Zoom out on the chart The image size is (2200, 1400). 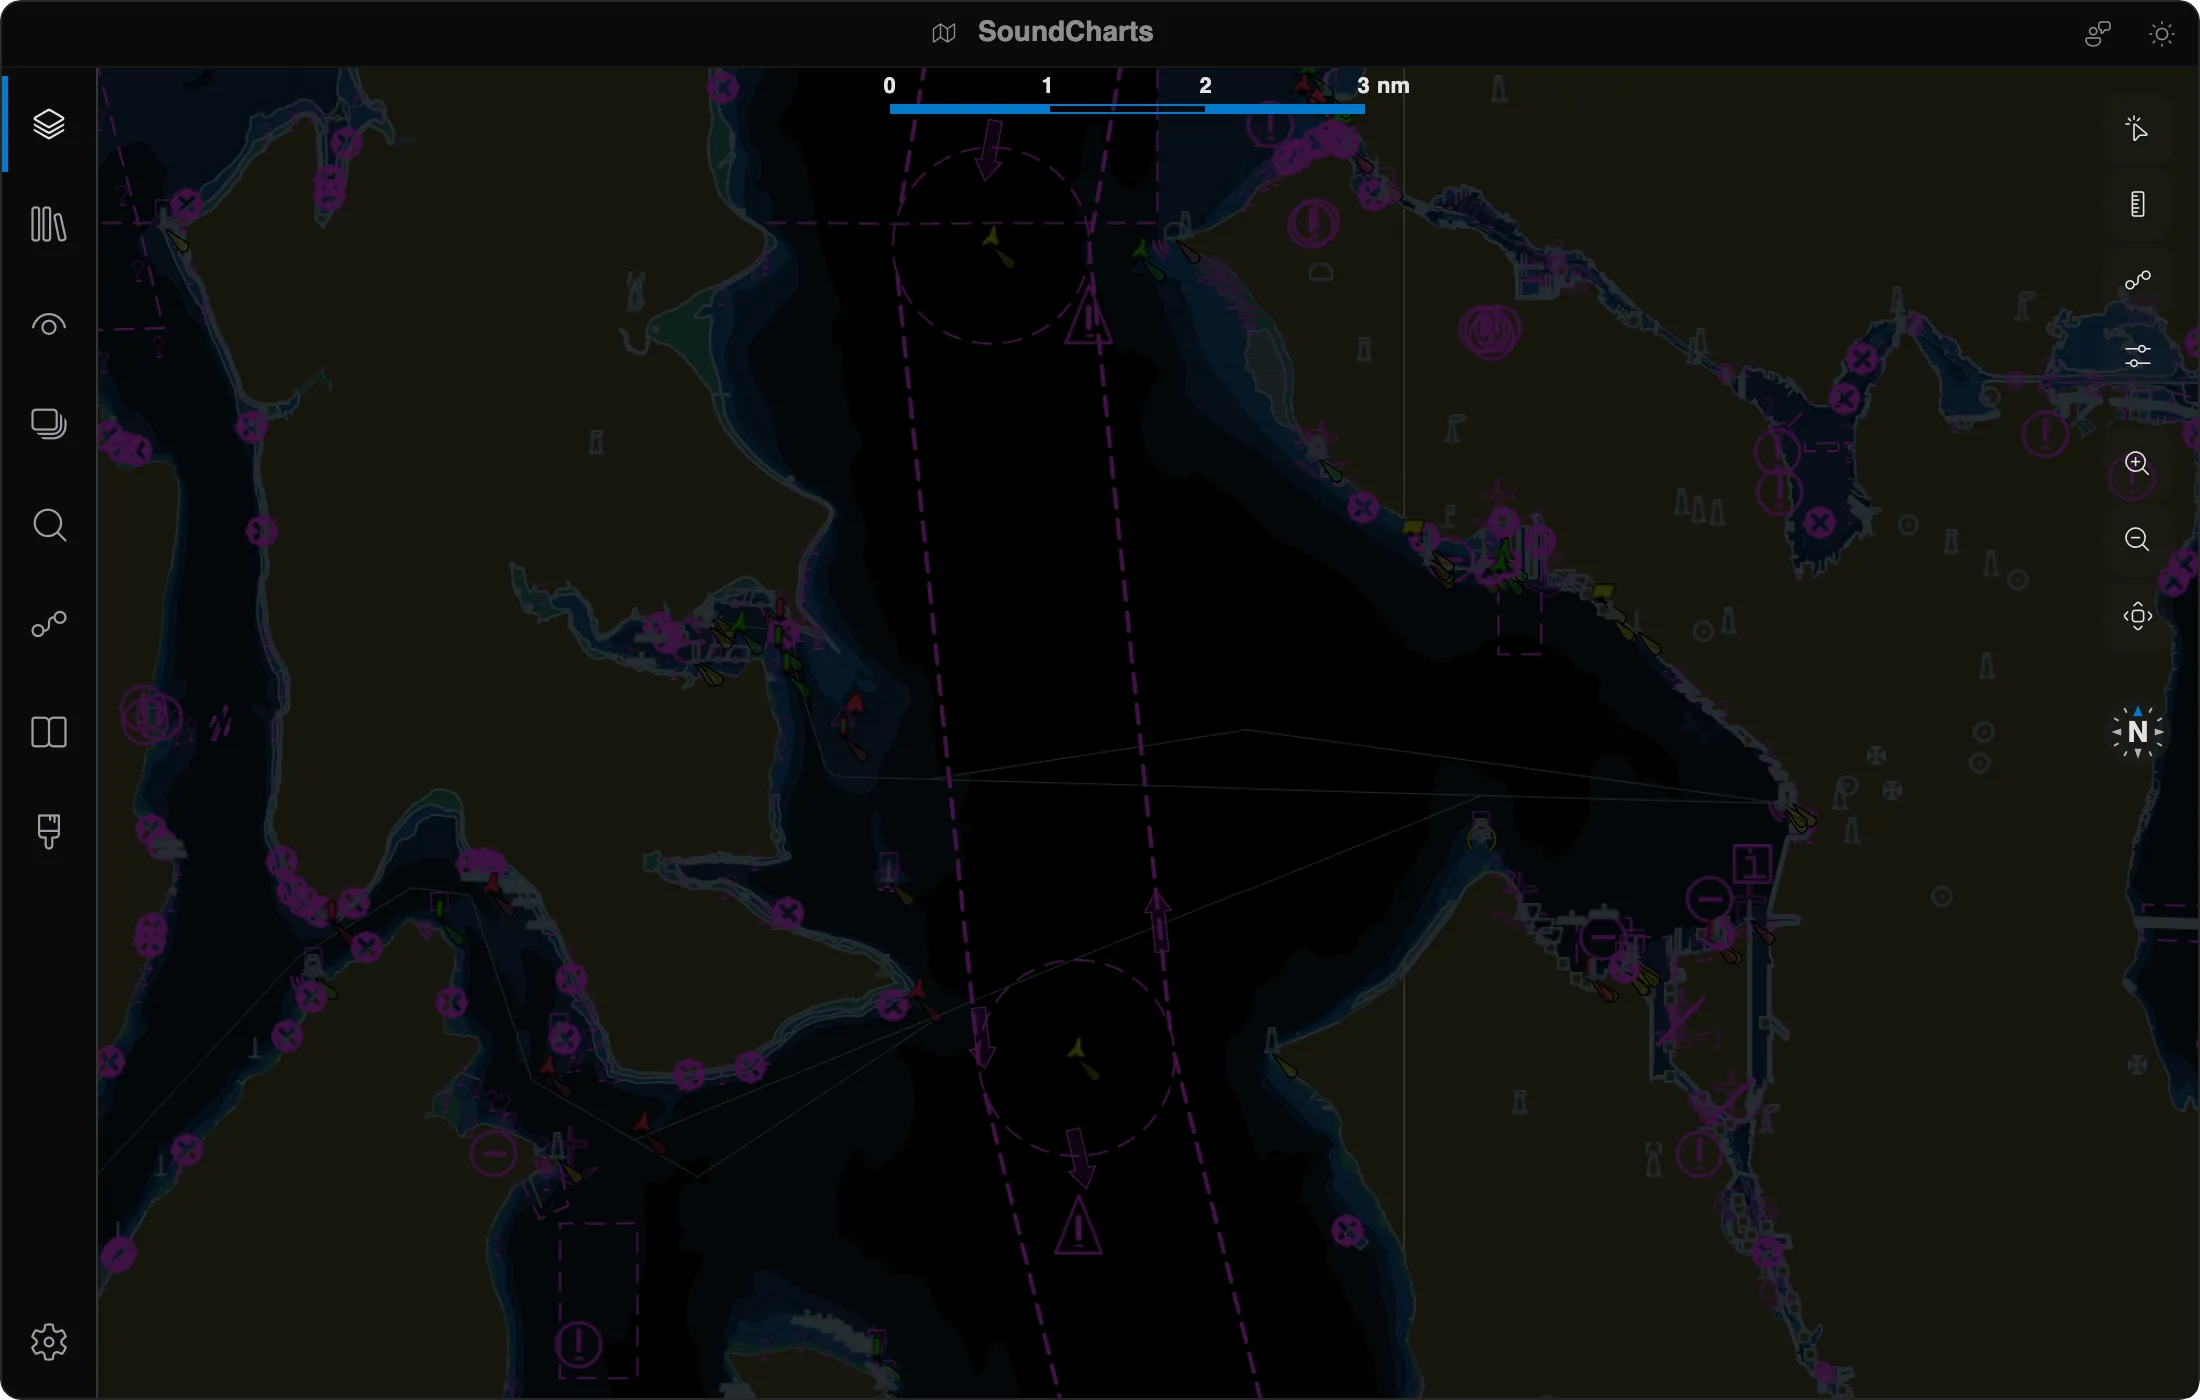click(2137, 539)
